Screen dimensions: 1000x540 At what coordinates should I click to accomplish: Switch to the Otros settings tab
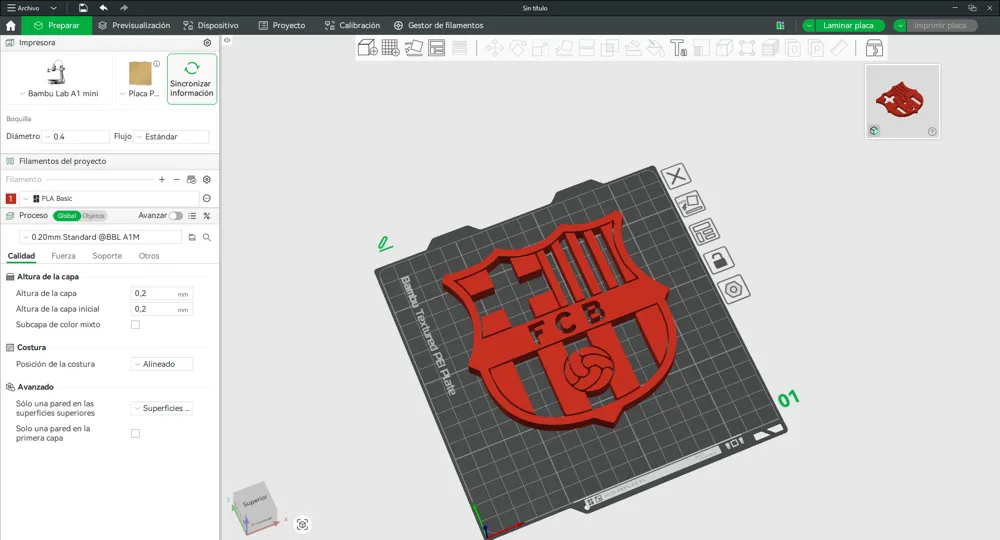pos(149,256)
